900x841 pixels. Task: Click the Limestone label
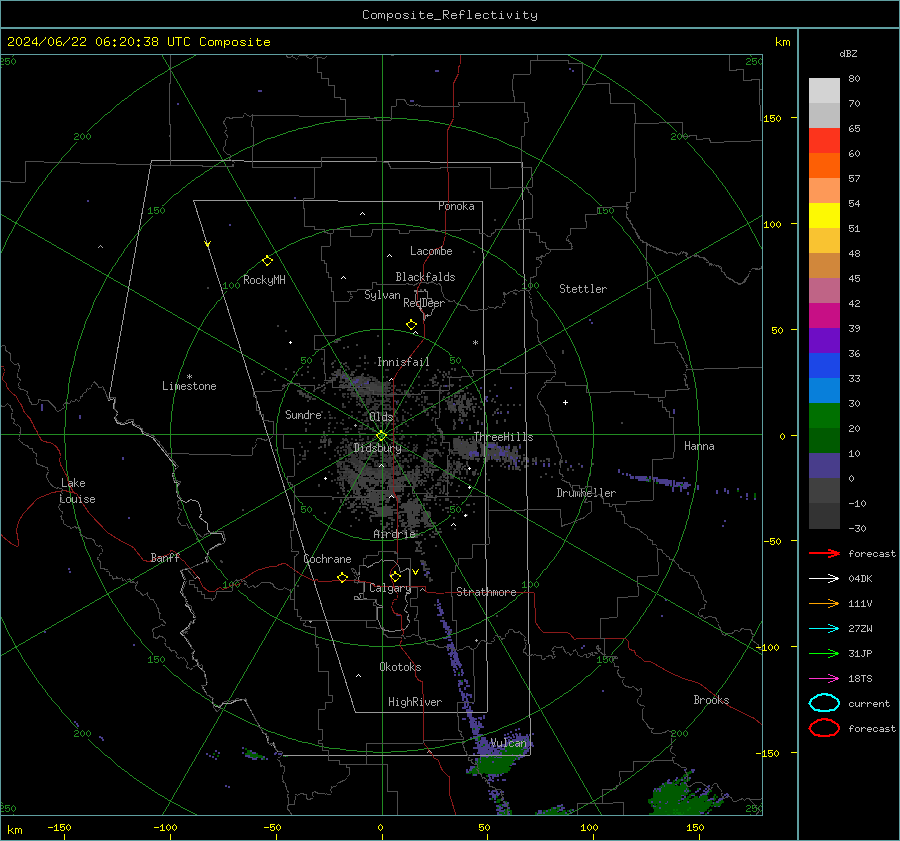tap(189, 386)
